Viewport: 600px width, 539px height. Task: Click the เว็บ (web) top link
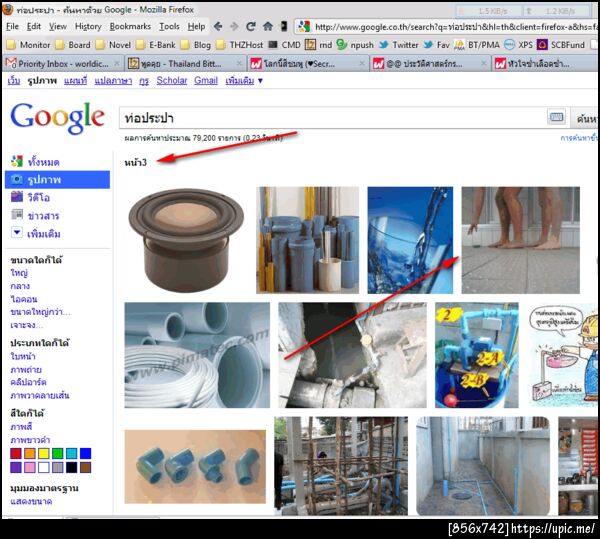coord(14,81)
